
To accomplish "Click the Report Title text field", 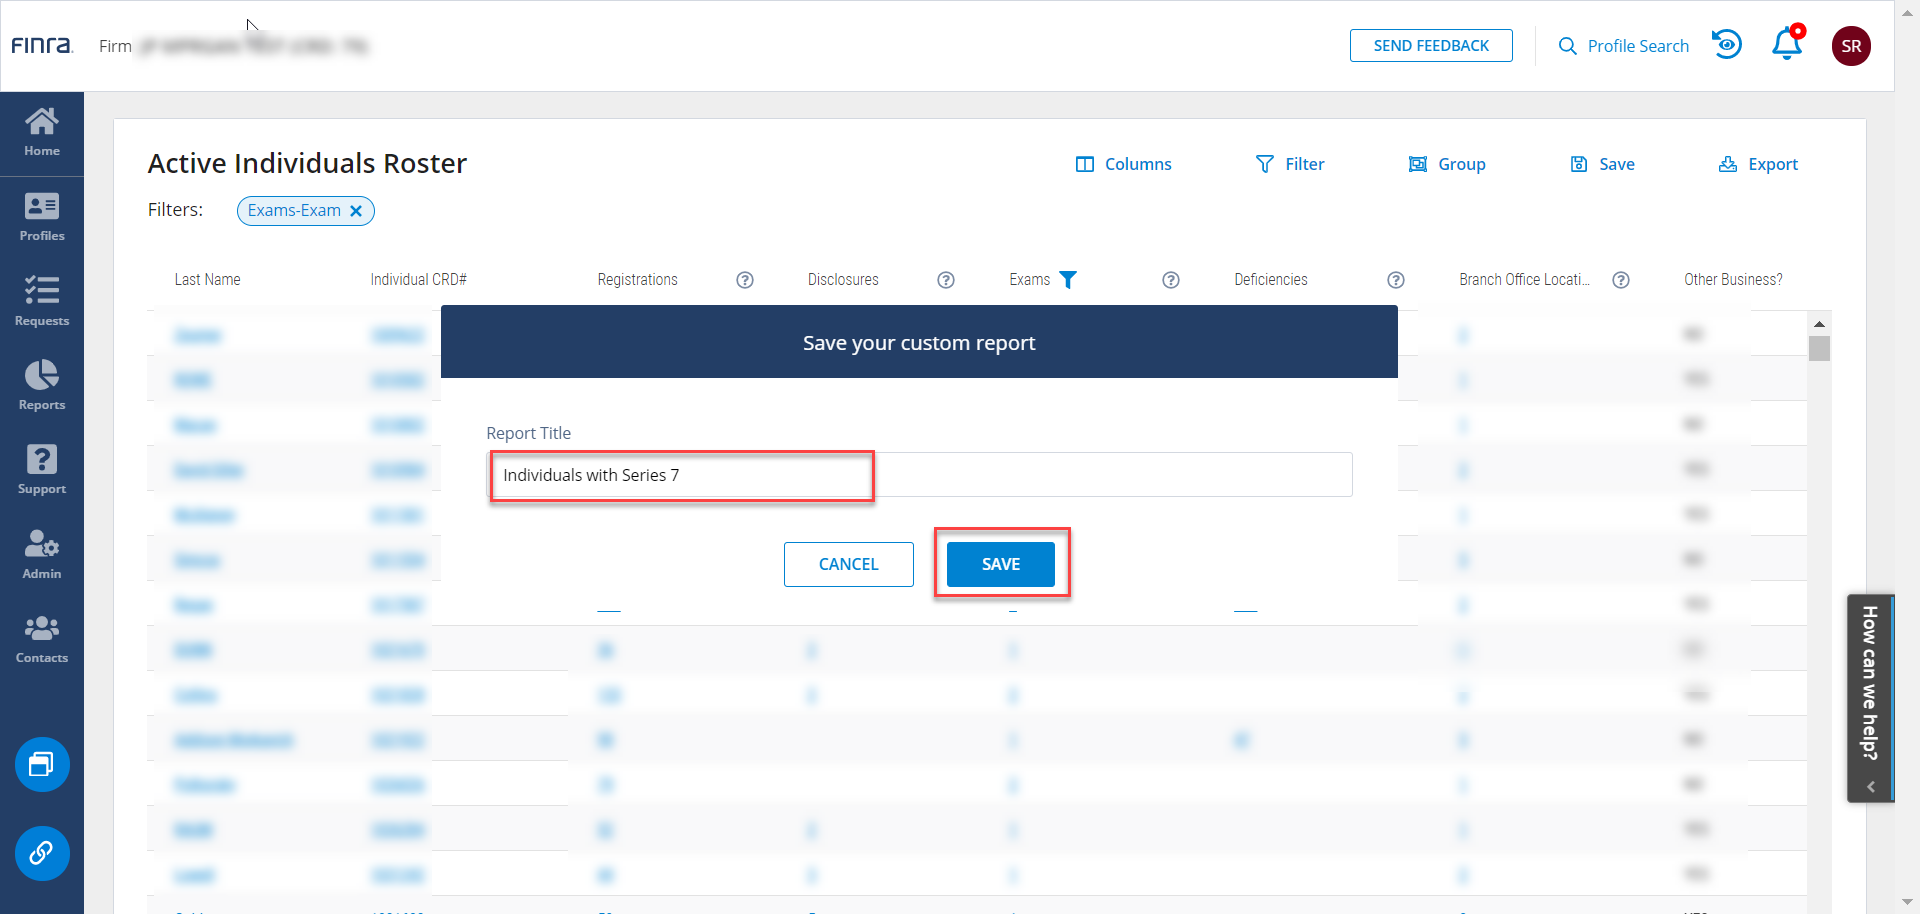I will pos(919,475).
